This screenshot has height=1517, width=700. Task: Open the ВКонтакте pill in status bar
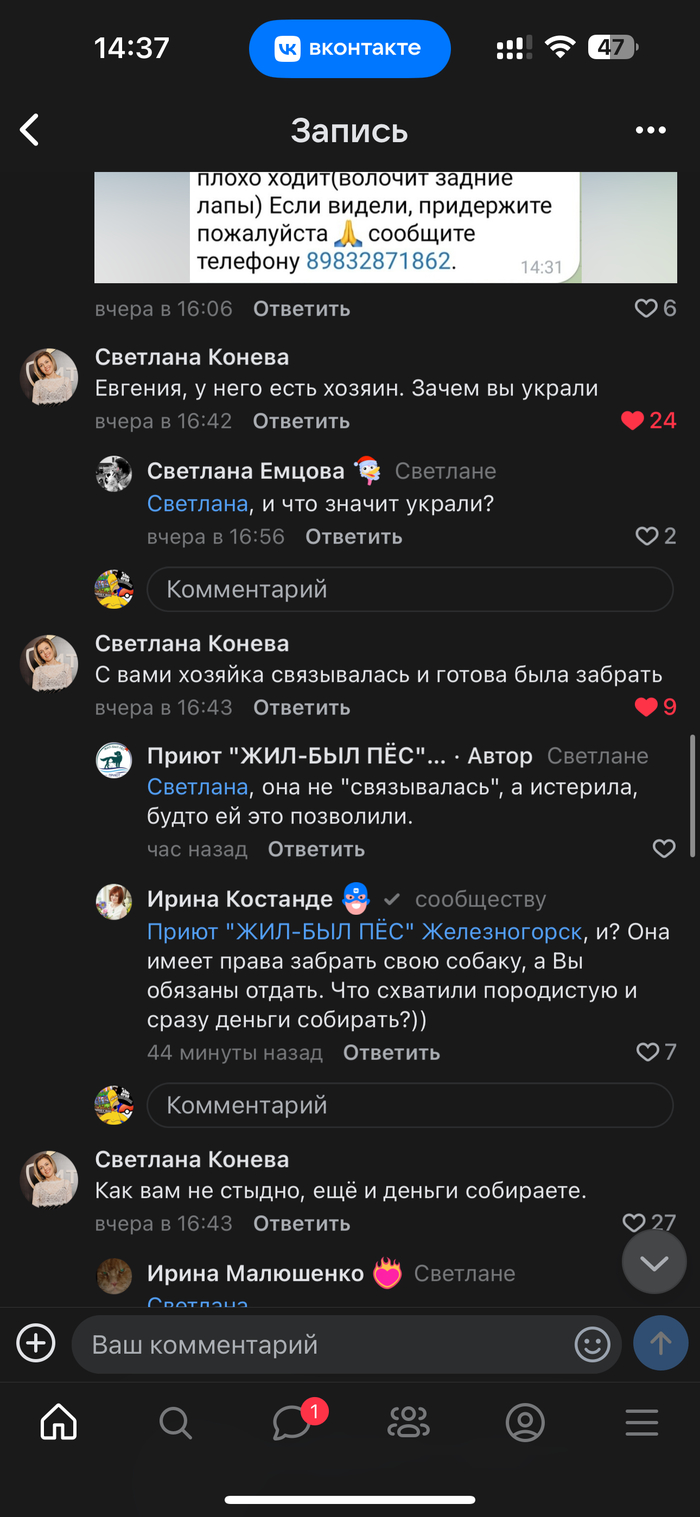click(350, 48)
